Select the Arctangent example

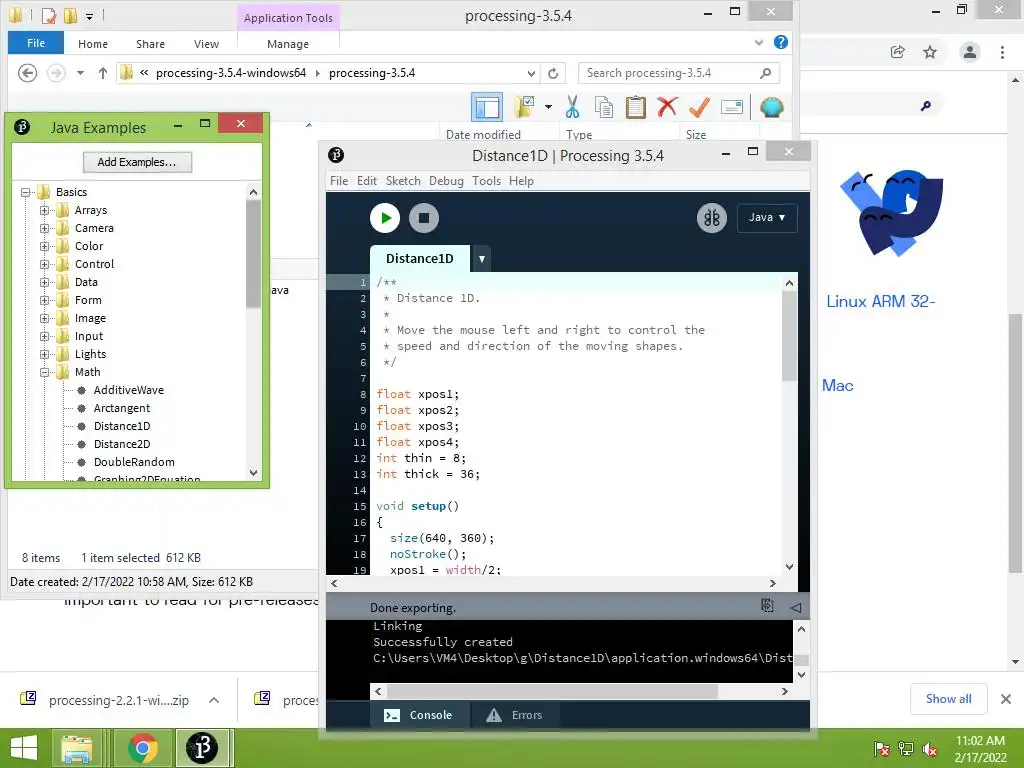tap(121, 408)
